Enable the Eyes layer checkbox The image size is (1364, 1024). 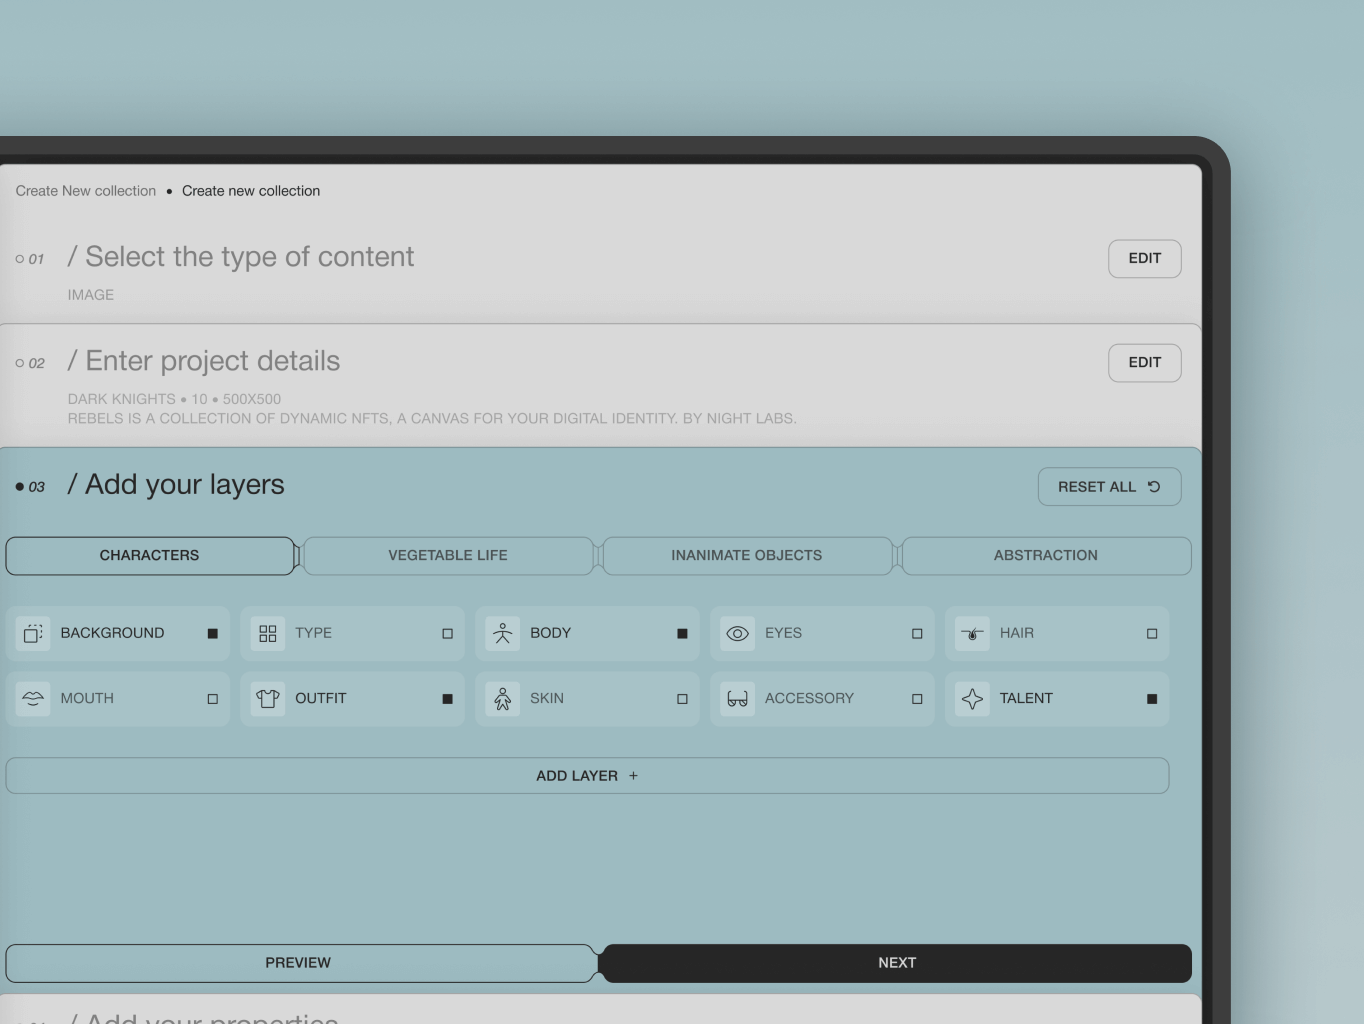pos(917,633)
